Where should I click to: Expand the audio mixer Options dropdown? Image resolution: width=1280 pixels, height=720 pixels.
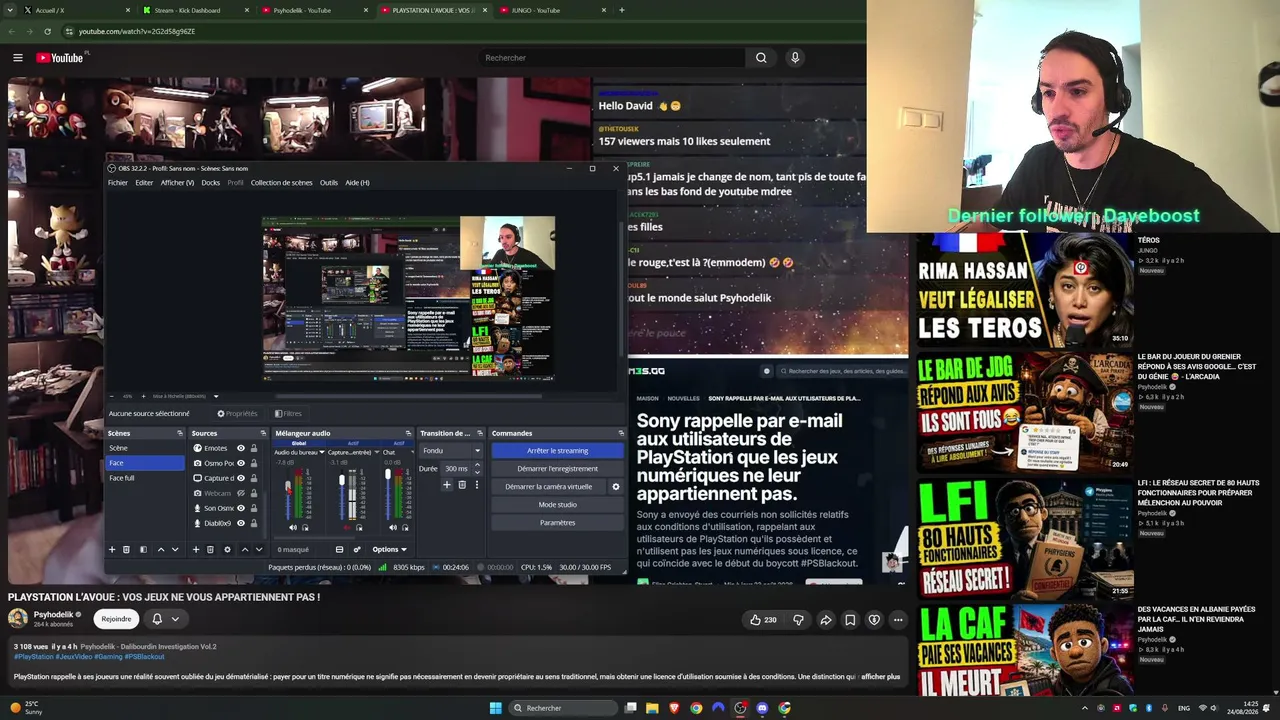click(389, 549)
